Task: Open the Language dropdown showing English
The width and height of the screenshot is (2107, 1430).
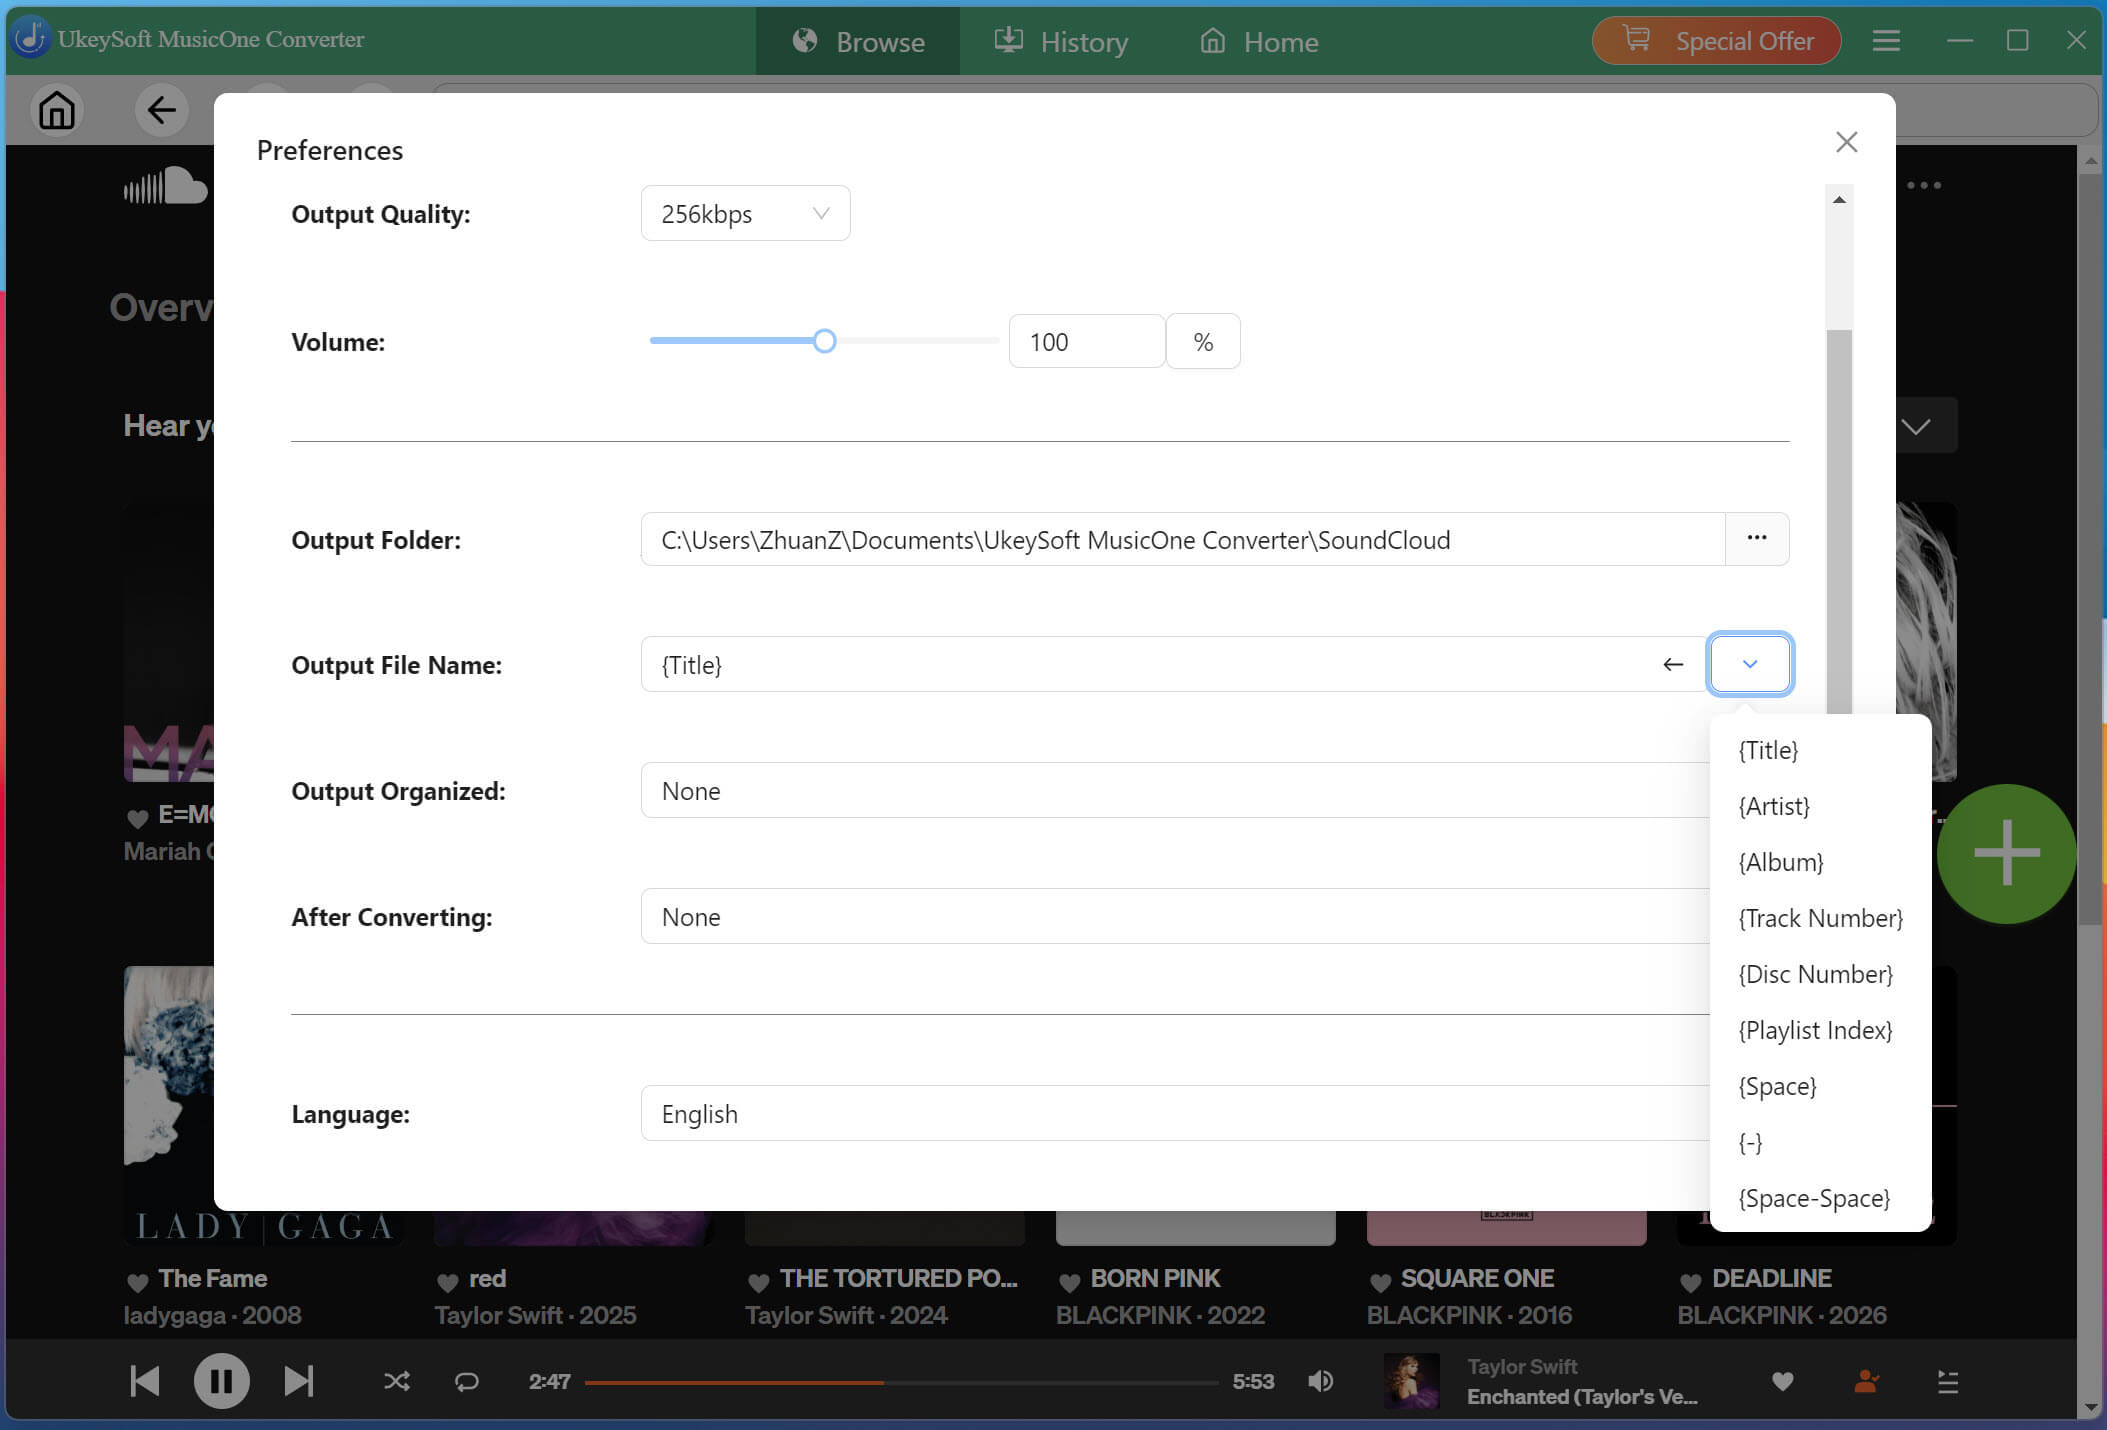Action: click(x=1175, y=1113)
